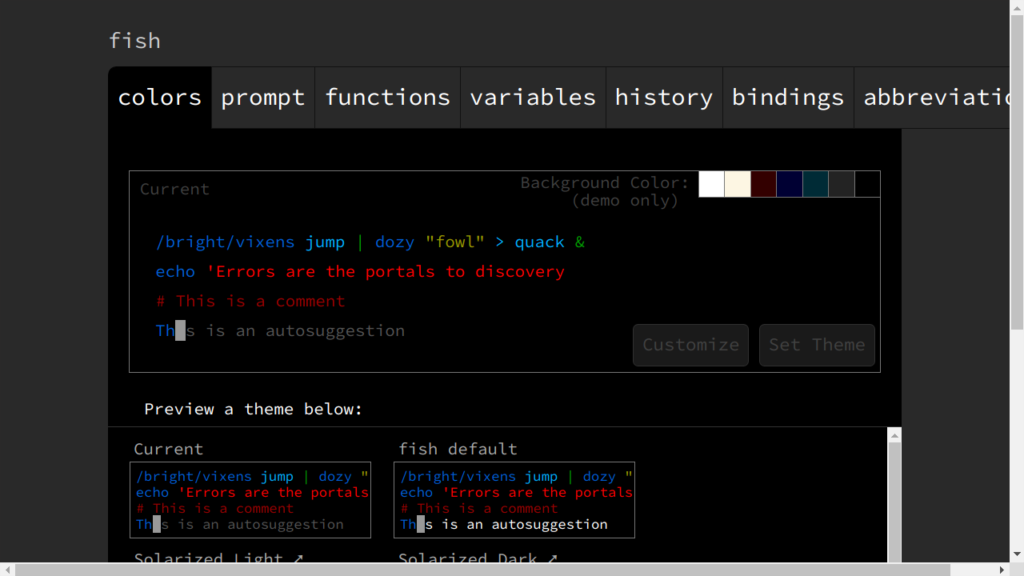Choose the cream background color swatch
1024x576 pixels.
pos(737,184)
